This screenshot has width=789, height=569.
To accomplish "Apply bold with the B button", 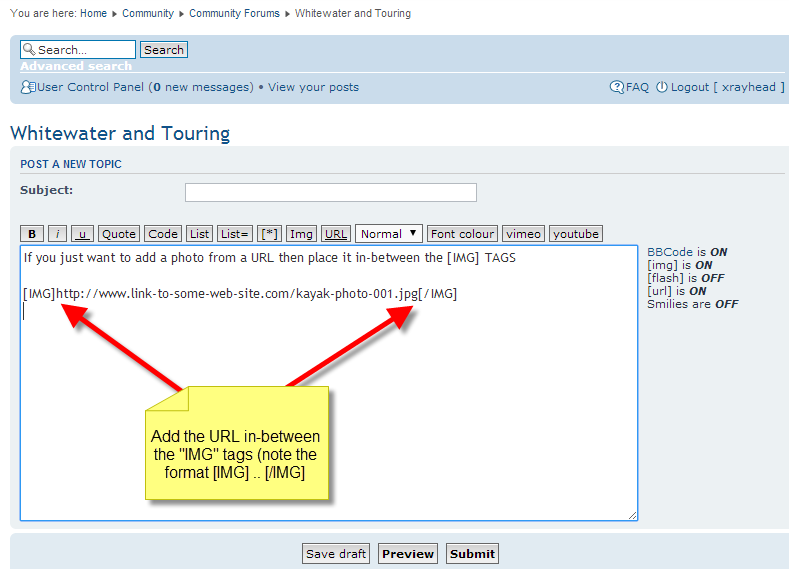I will pos(32,234).
